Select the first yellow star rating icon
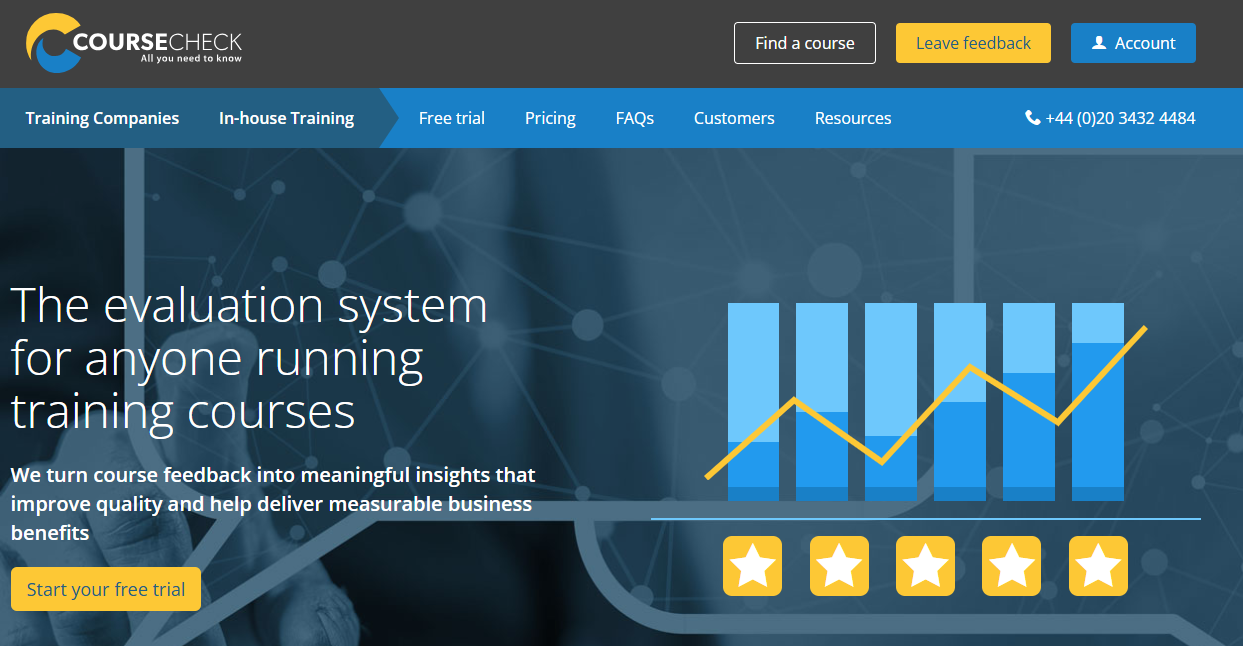The image size is (1243, 646). (x=752, y=566)
